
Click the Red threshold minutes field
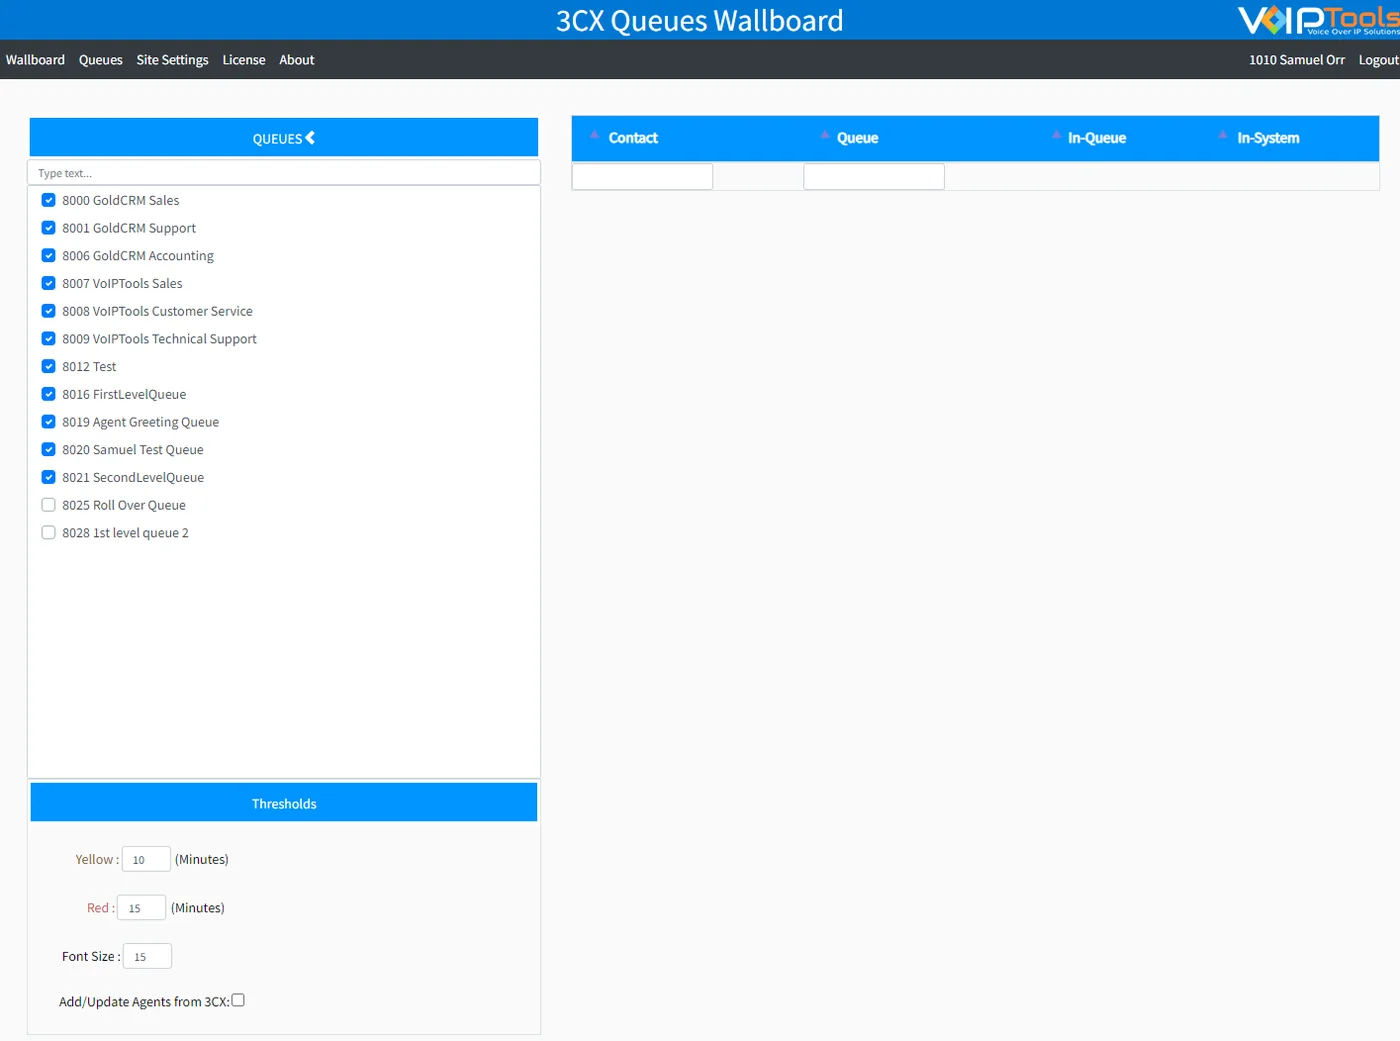(x=141, y=908)
